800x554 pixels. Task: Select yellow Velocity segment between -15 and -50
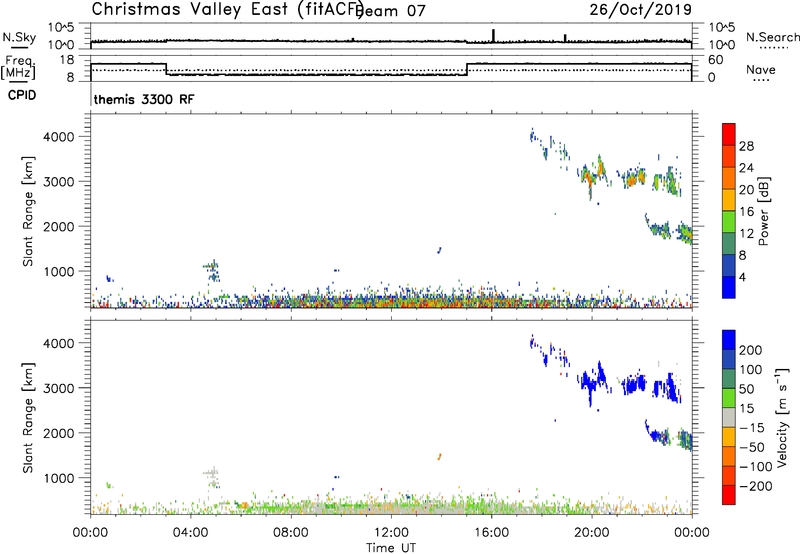click(x=729, y=437)
